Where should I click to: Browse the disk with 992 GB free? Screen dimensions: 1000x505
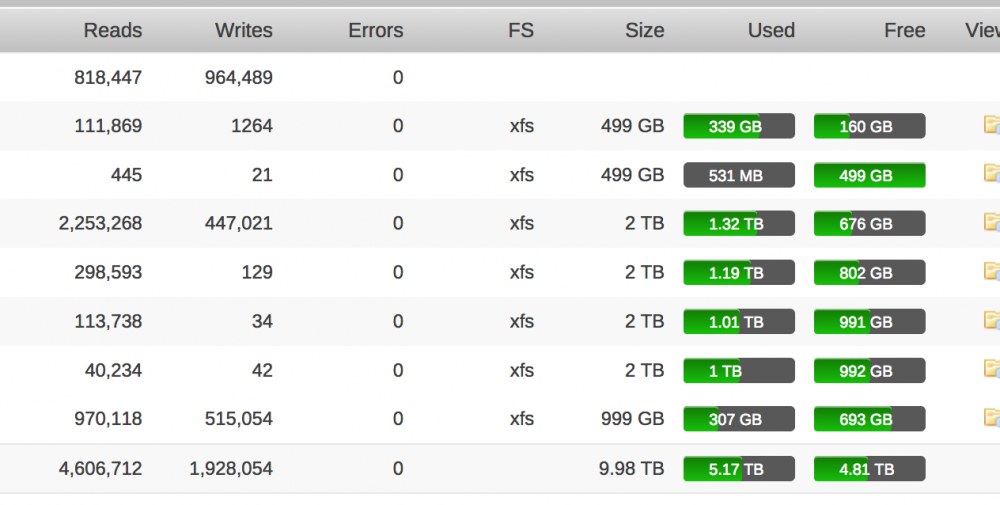(x=992, y=370)
